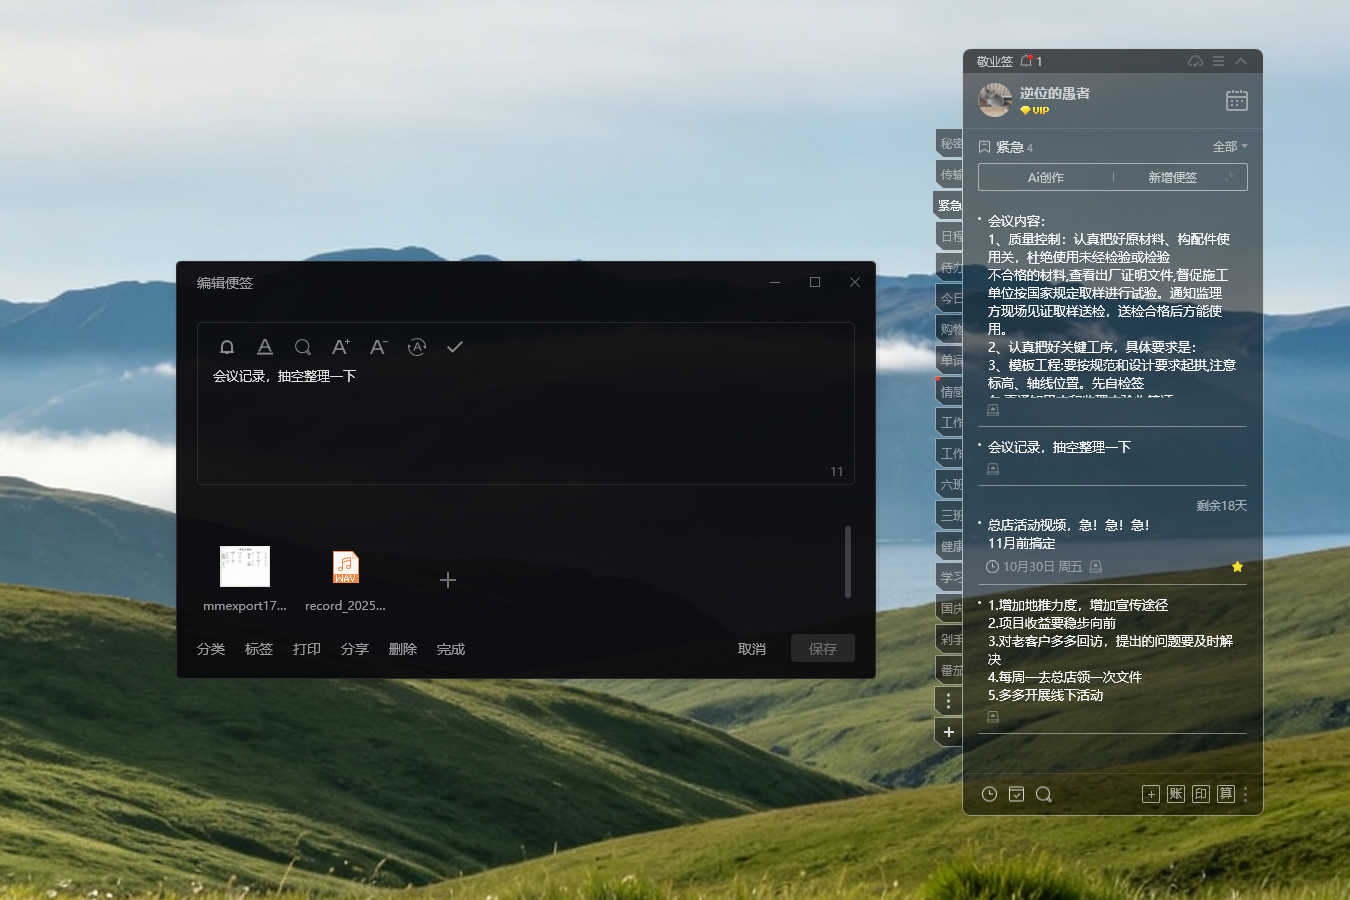
Task: Expand the 全部 filter dropdown
Action: (1230, 147)
